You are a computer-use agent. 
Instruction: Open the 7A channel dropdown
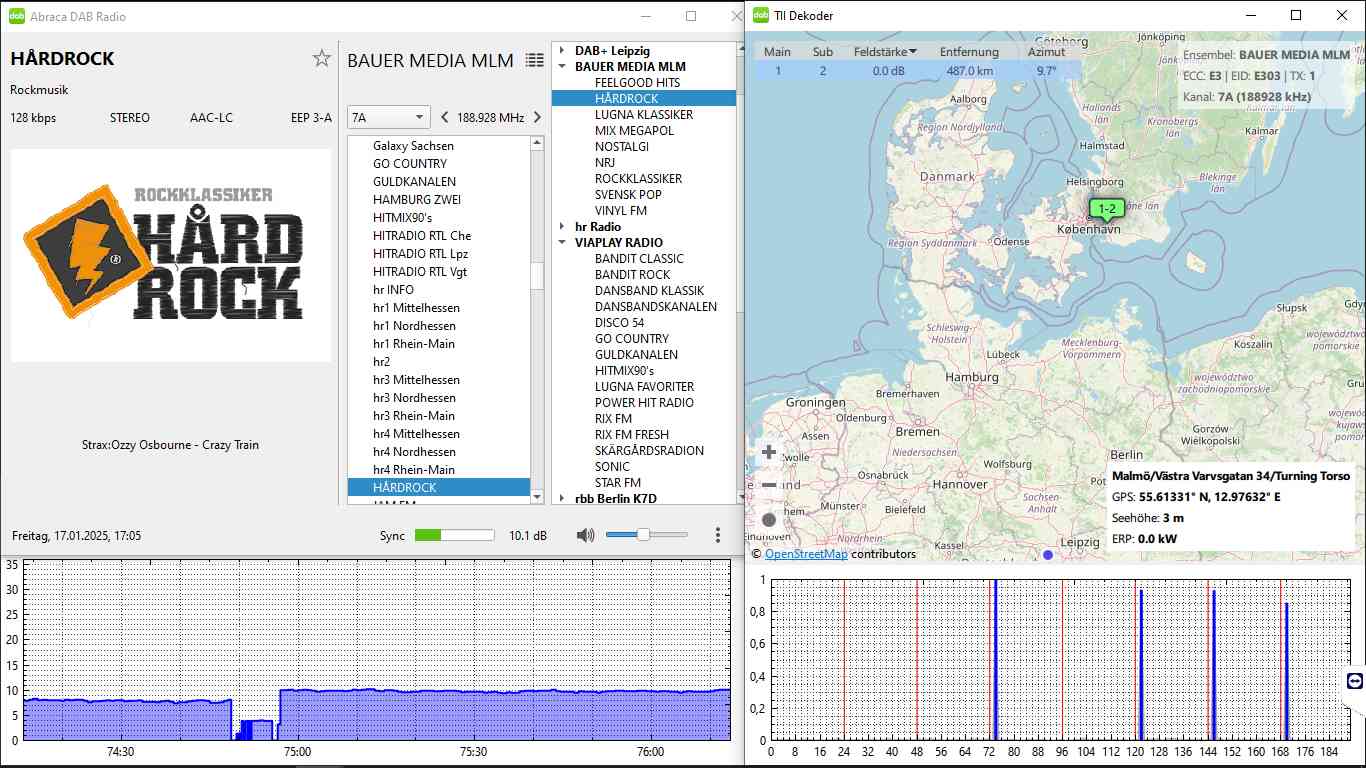pyautogui.click(x=388, y=117)
